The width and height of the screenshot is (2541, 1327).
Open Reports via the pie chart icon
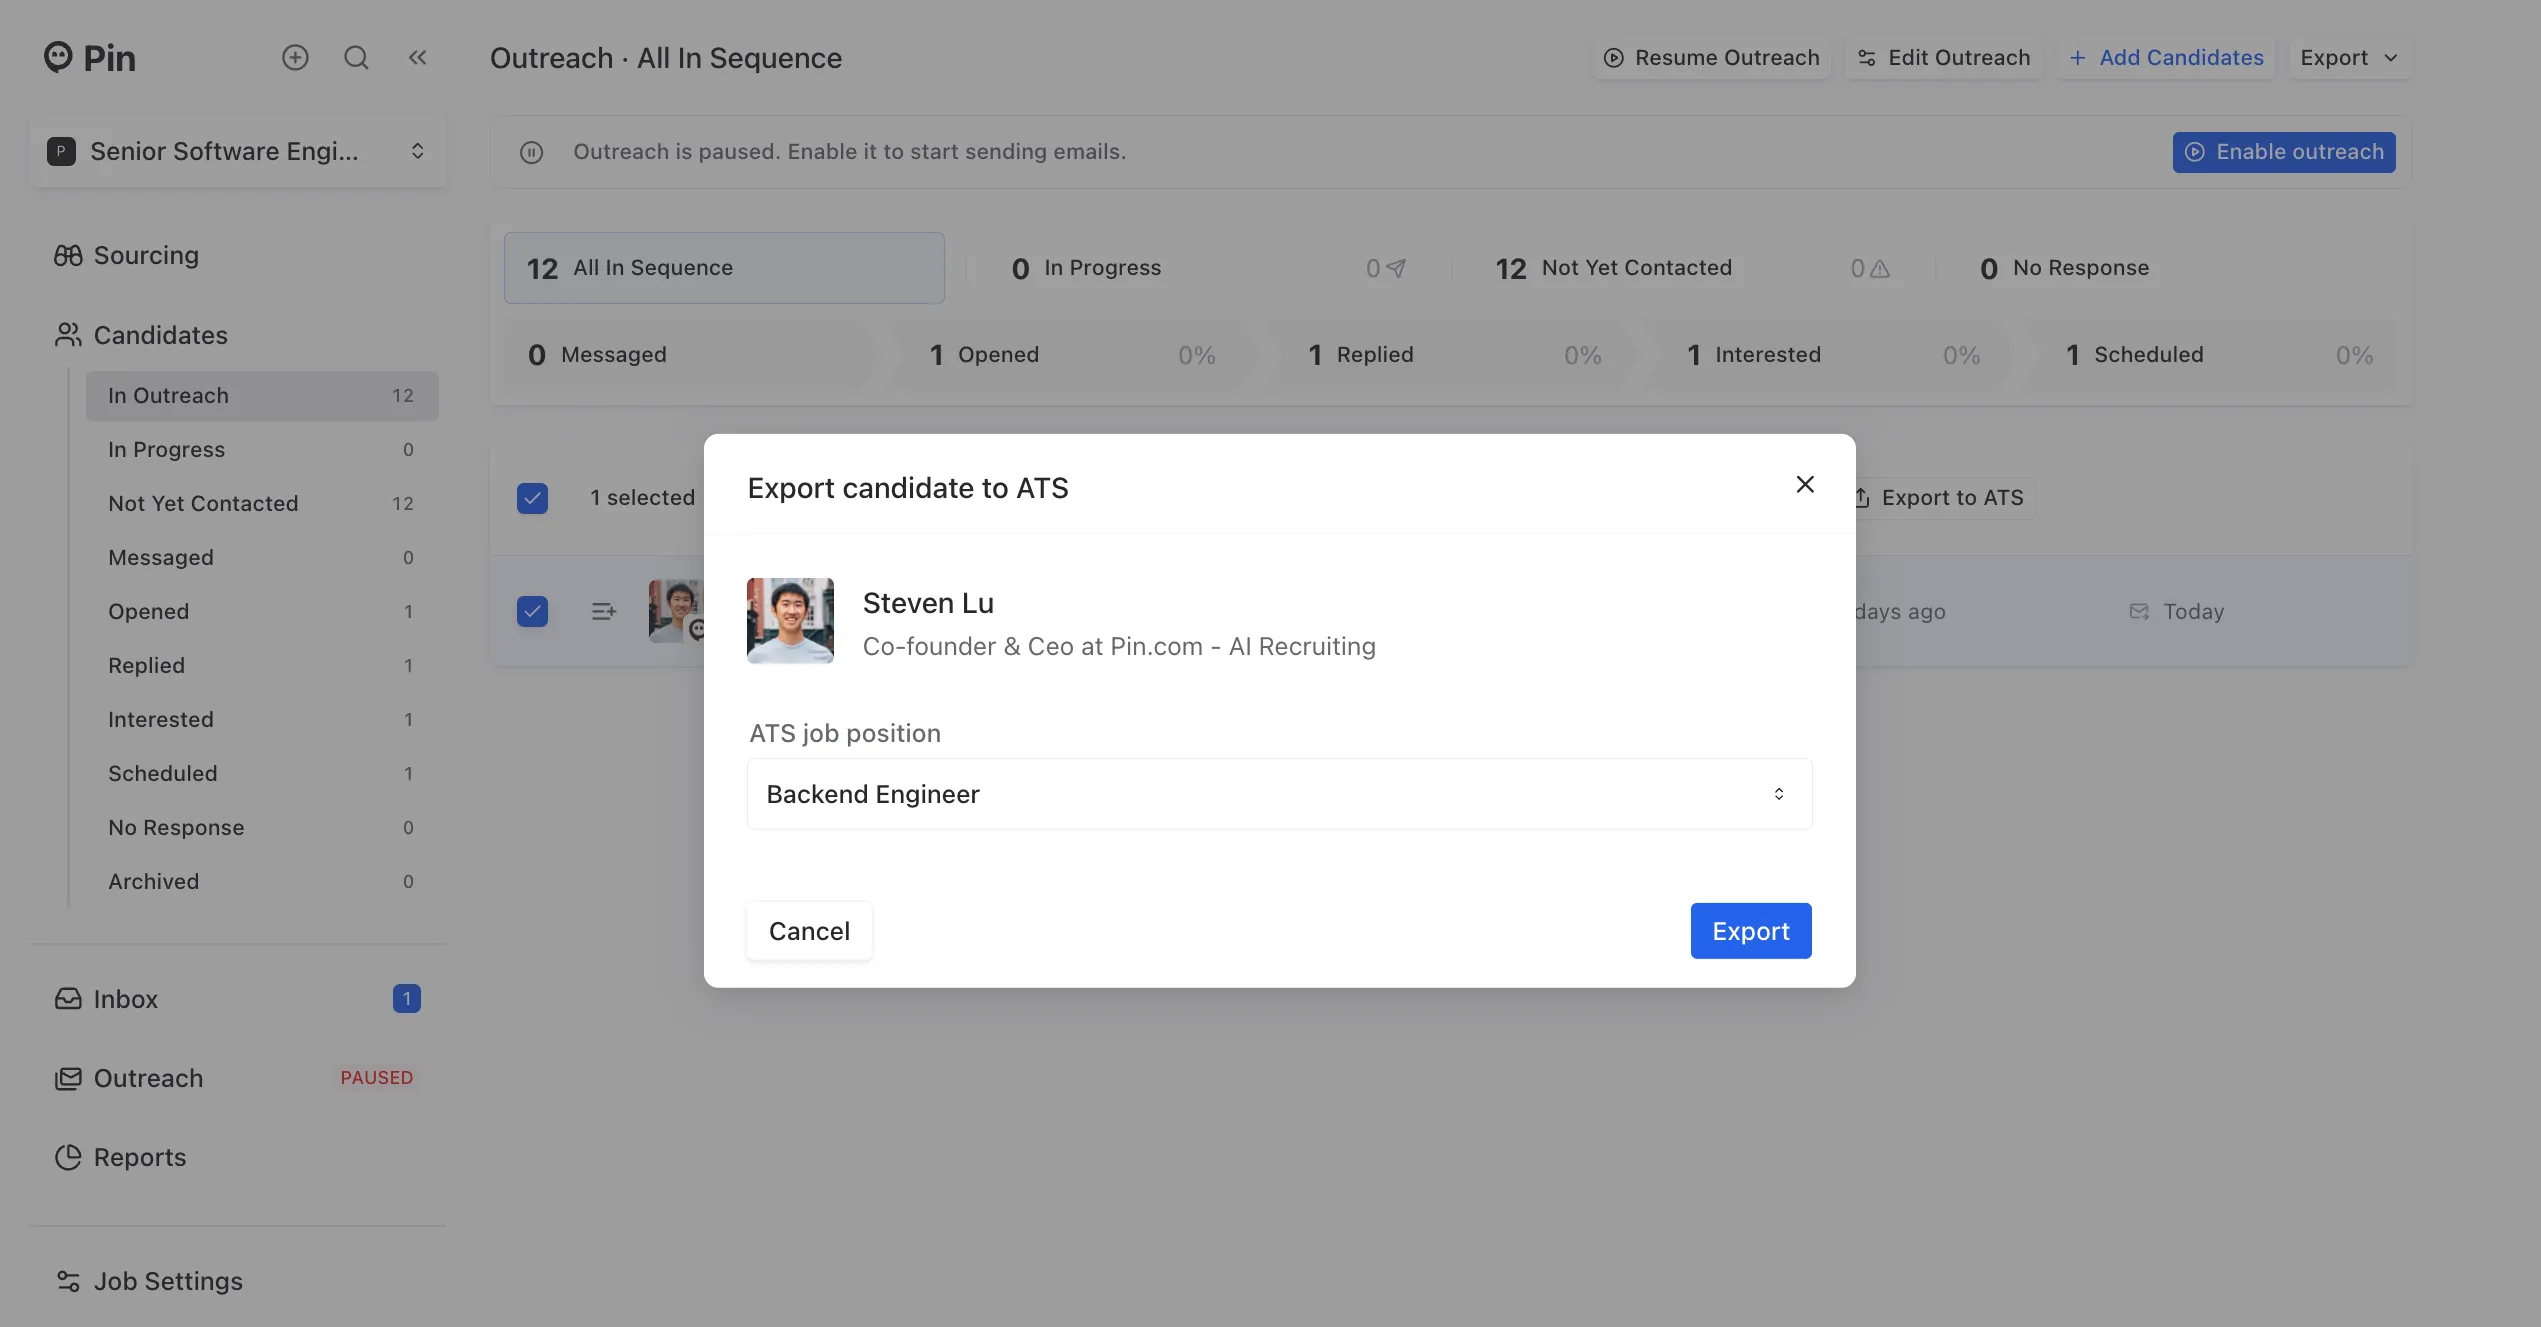point(68,1157)
